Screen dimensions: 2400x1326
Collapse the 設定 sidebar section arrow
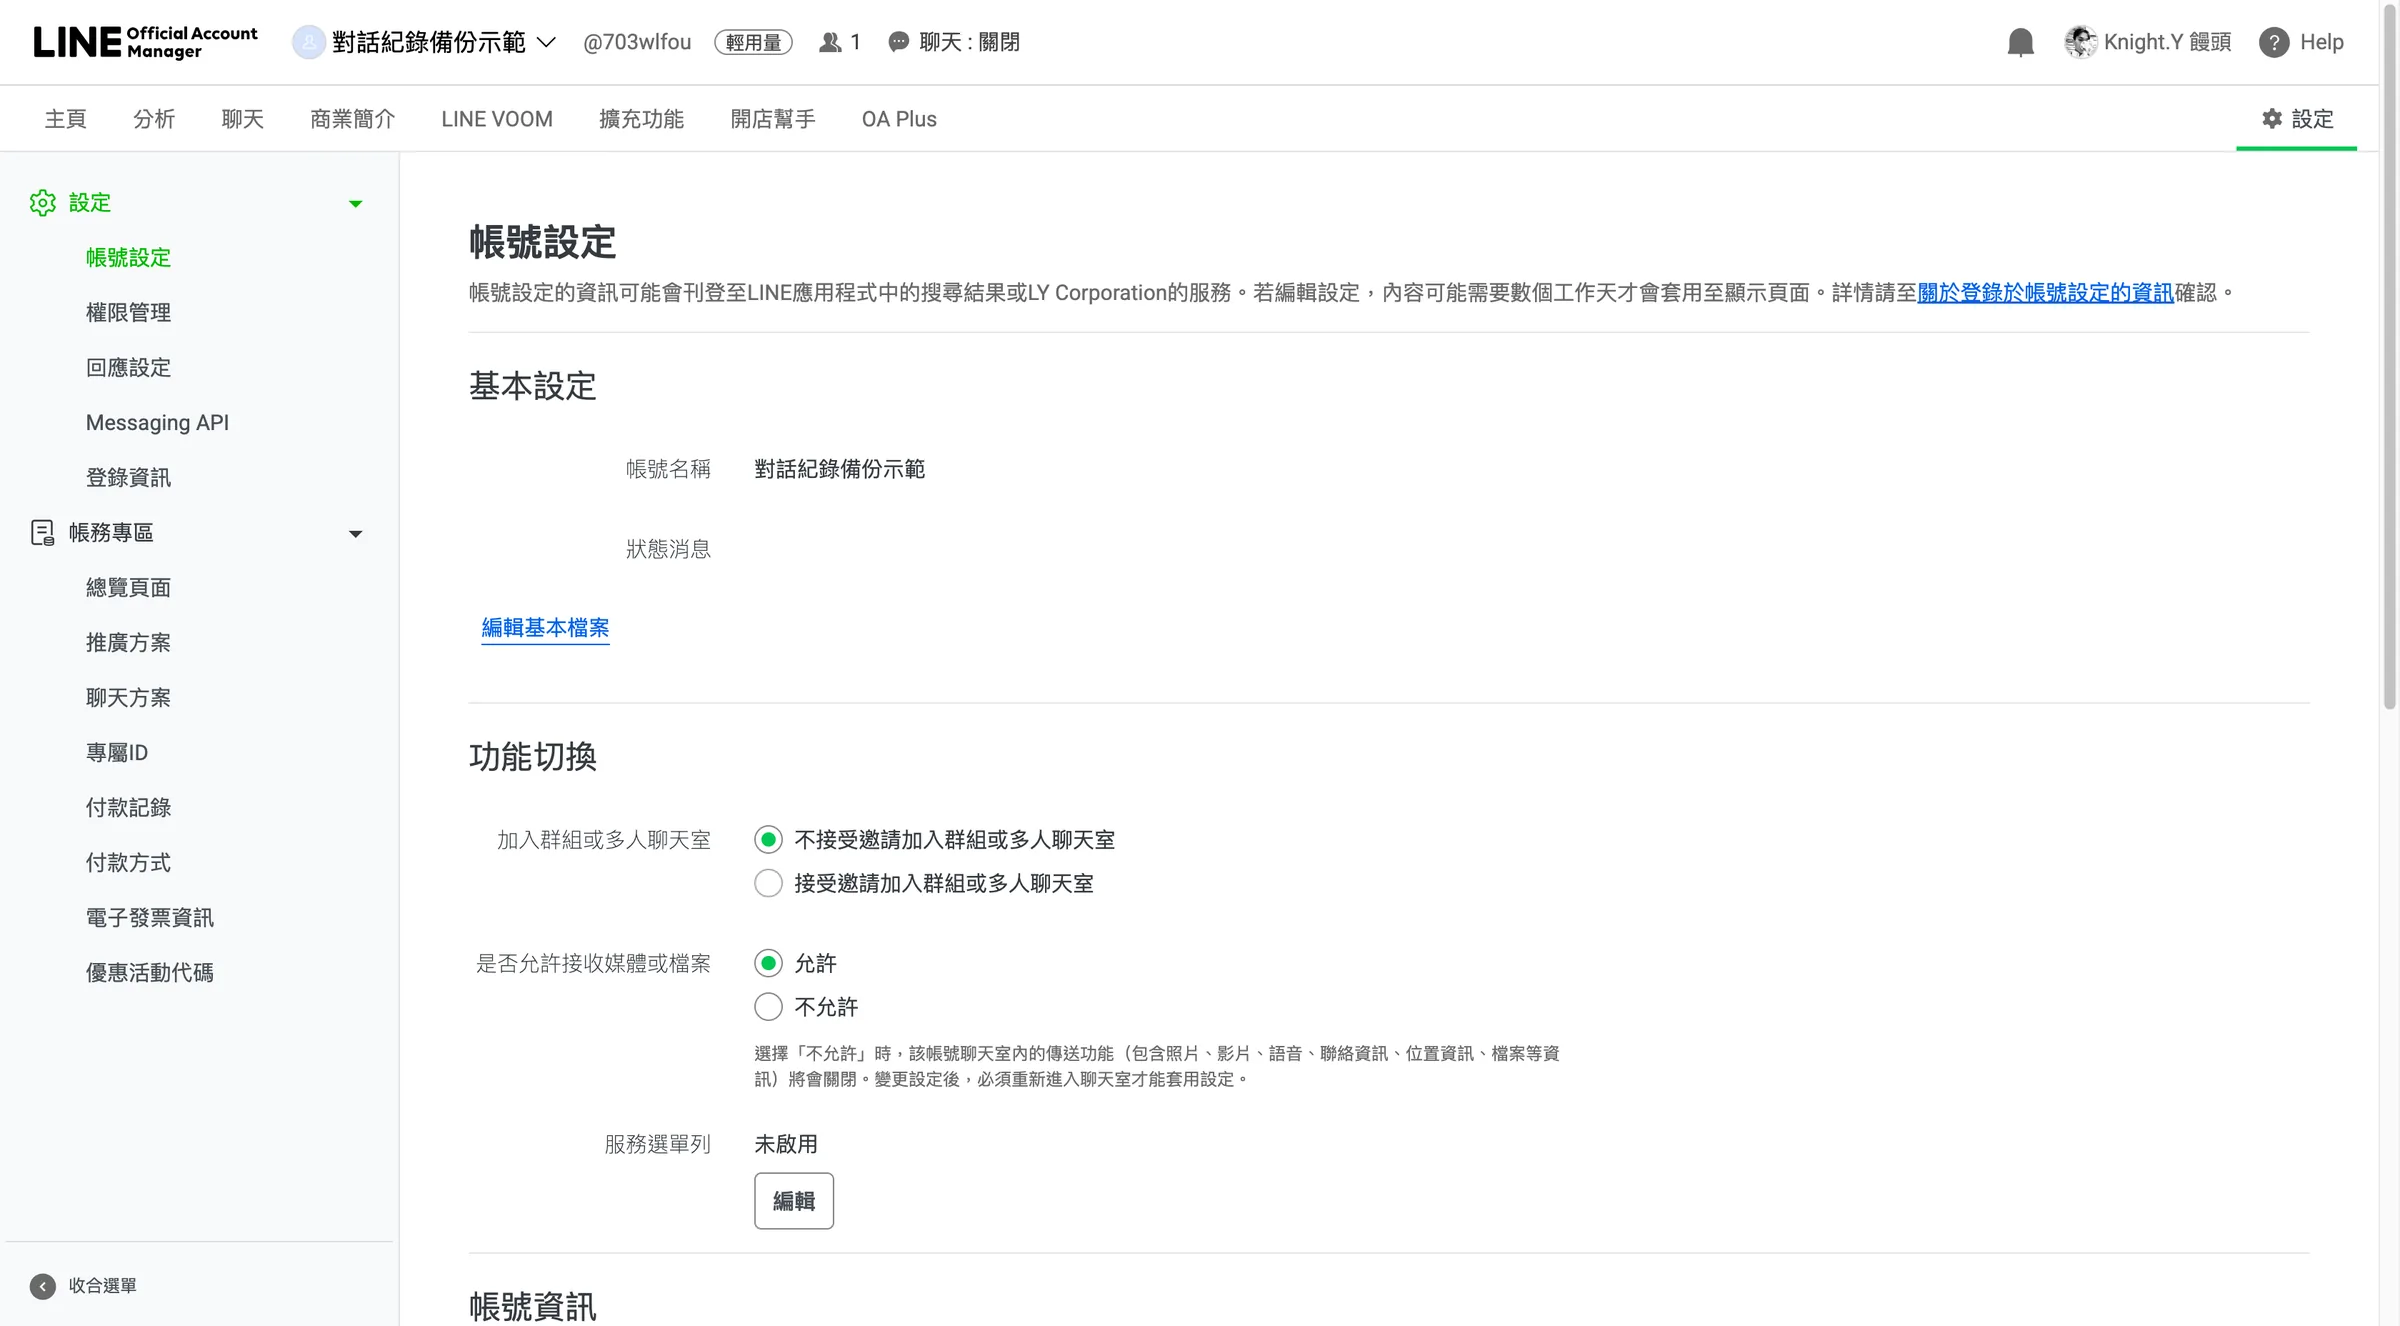(x=355, y=204)
